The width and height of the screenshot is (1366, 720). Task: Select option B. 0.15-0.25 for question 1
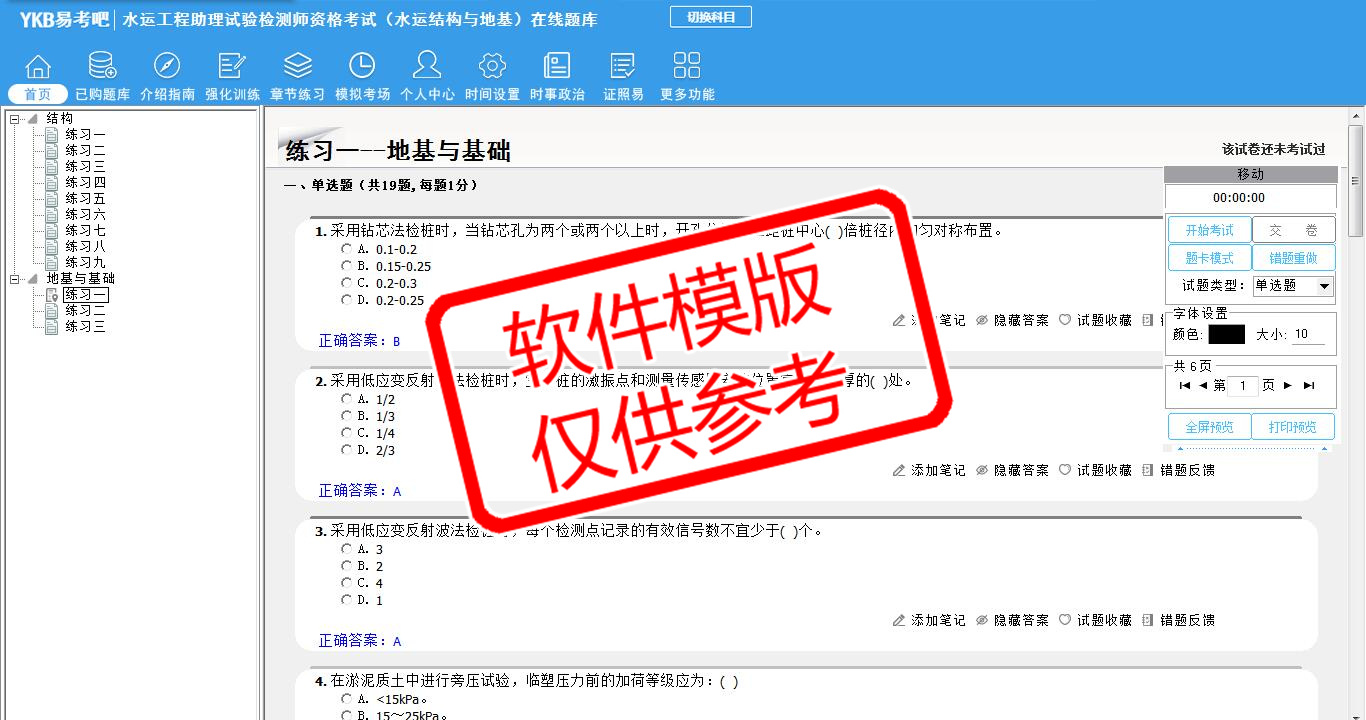(x=347, y=266)
